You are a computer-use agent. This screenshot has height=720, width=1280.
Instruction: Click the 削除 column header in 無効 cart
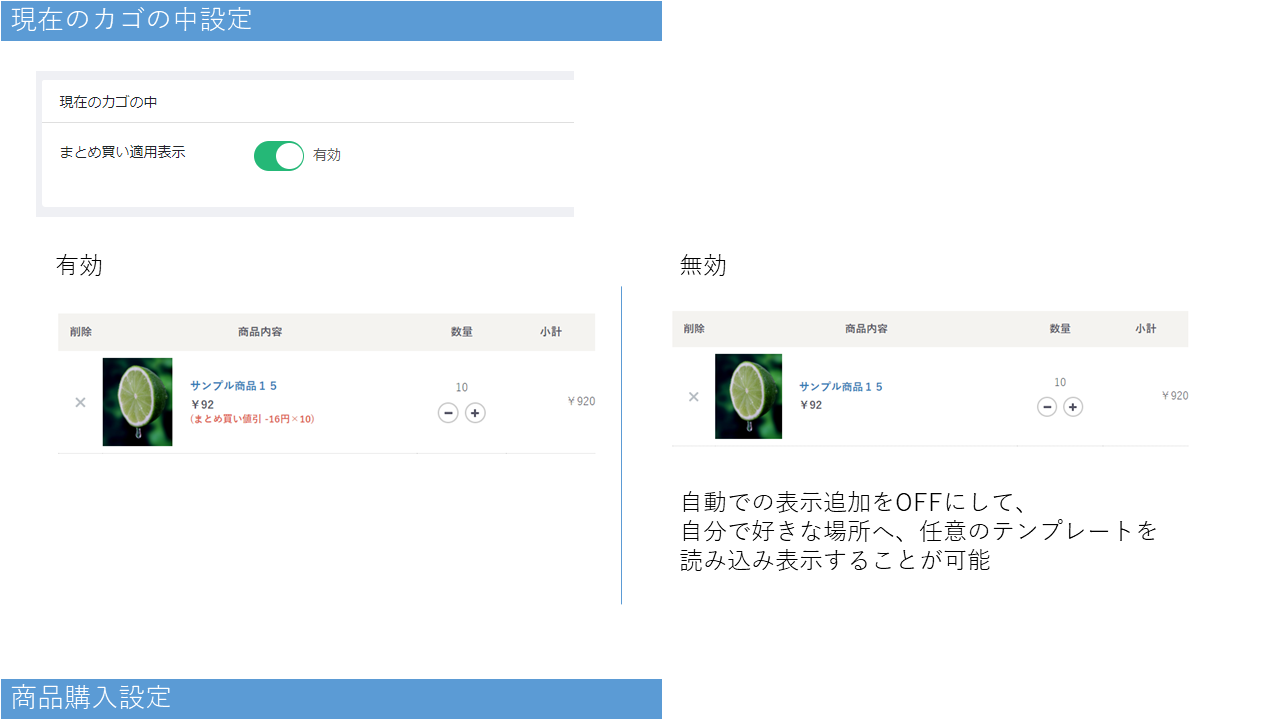[694, 329]
